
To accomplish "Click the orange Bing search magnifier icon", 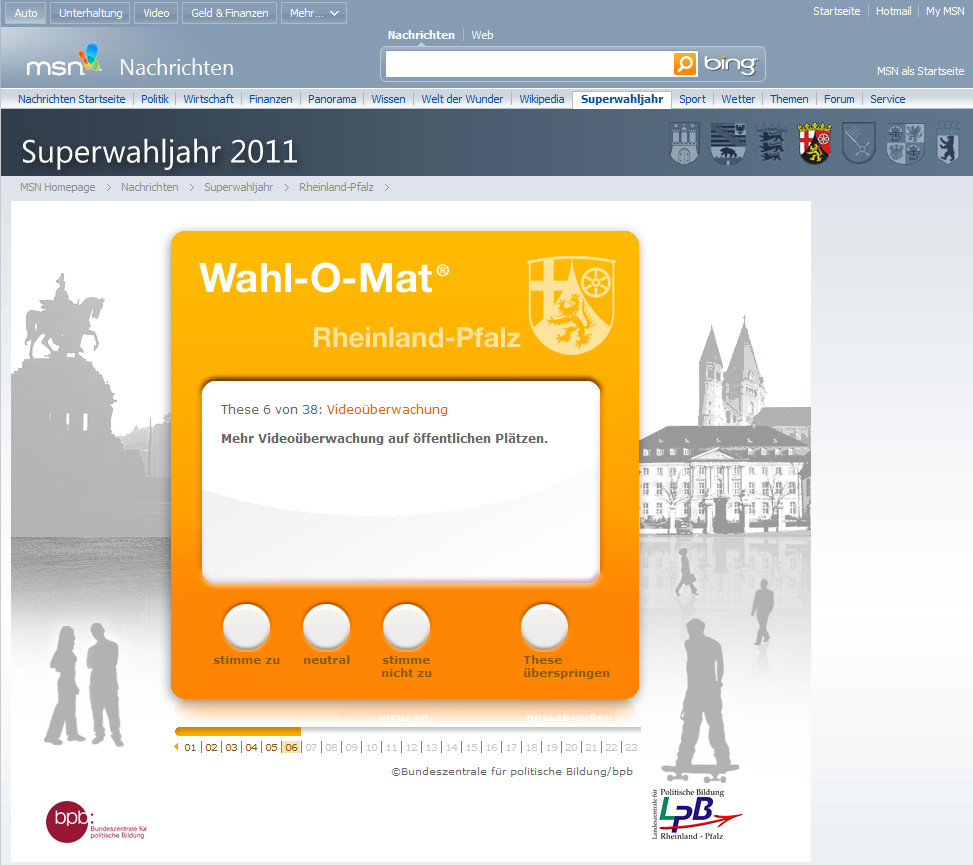I will tap(684, 63).
